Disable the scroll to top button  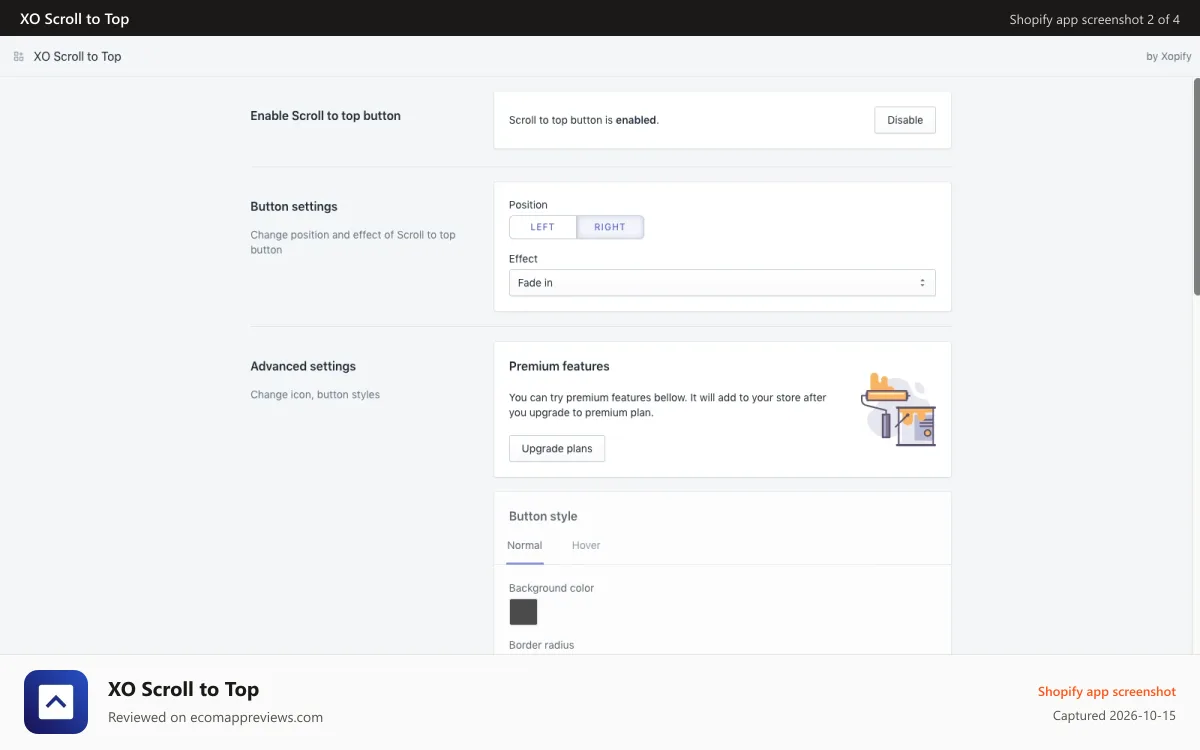coord(905,120)
